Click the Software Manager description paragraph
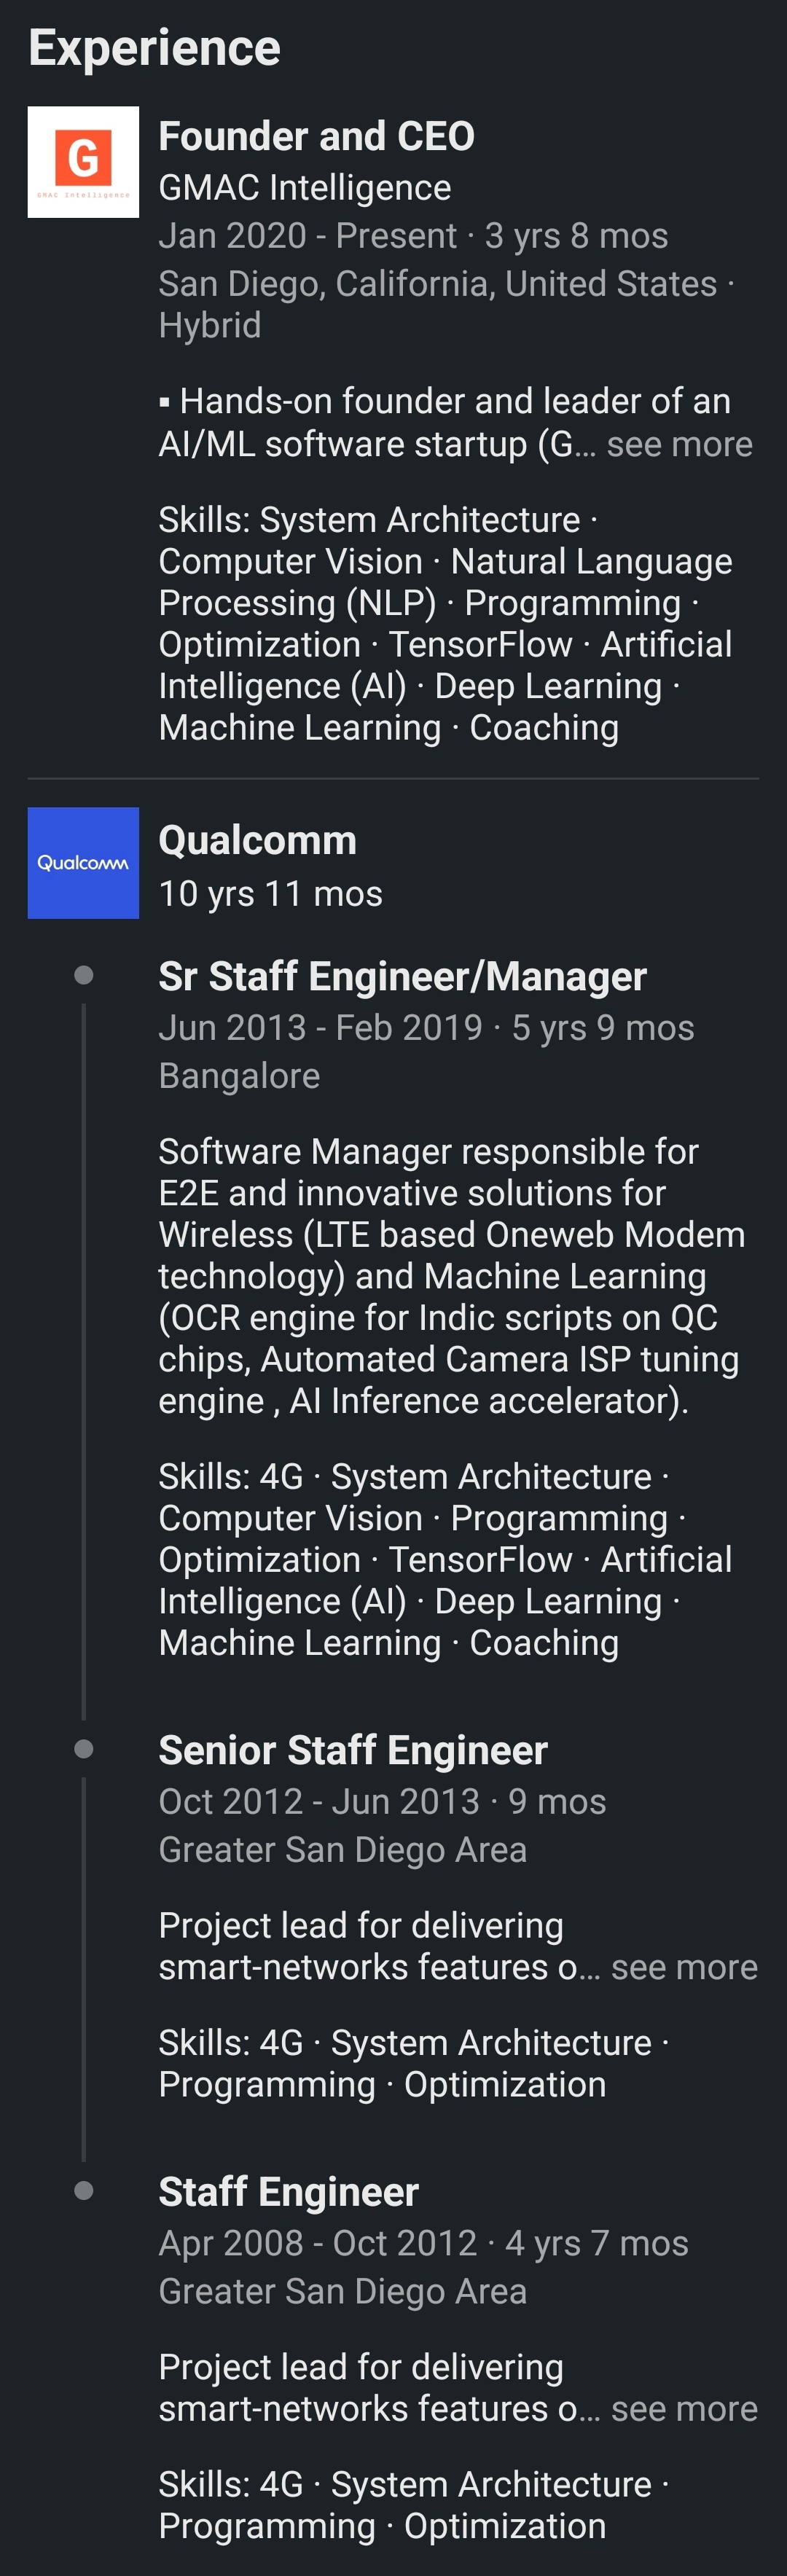The width and height of the screenshot is (787, 2576). (x=451, y=1275)
